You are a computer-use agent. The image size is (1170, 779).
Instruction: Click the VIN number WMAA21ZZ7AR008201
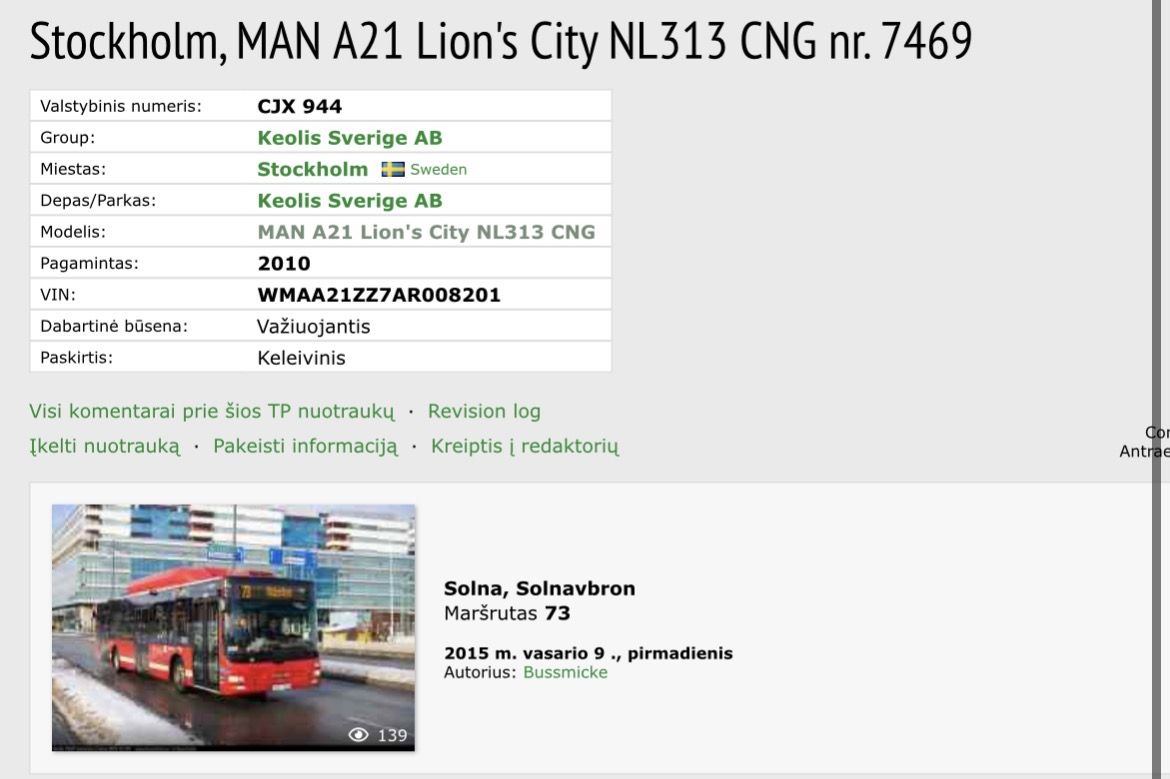click(378, 295)
